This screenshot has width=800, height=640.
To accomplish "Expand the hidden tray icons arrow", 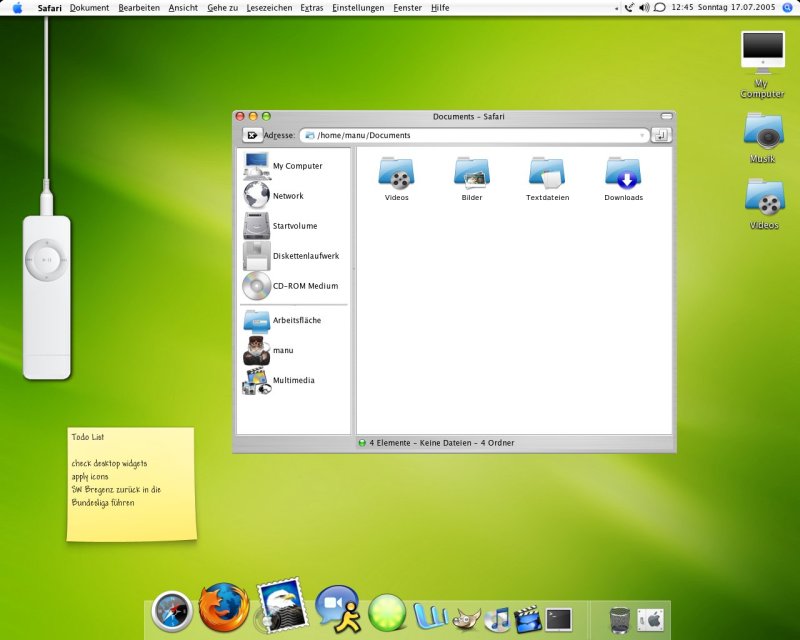I will point(616,9).
